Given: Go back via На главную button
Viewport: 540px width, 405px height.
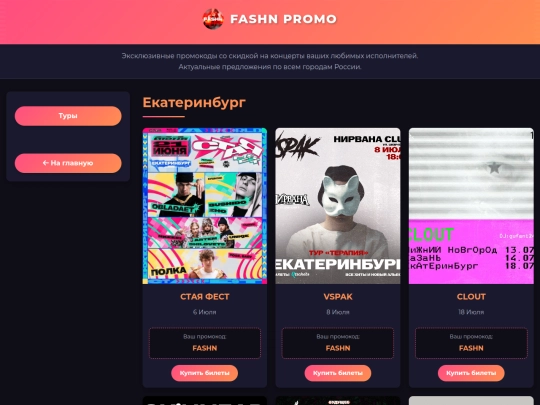Looking at the screenshot, I should [68, 163].
